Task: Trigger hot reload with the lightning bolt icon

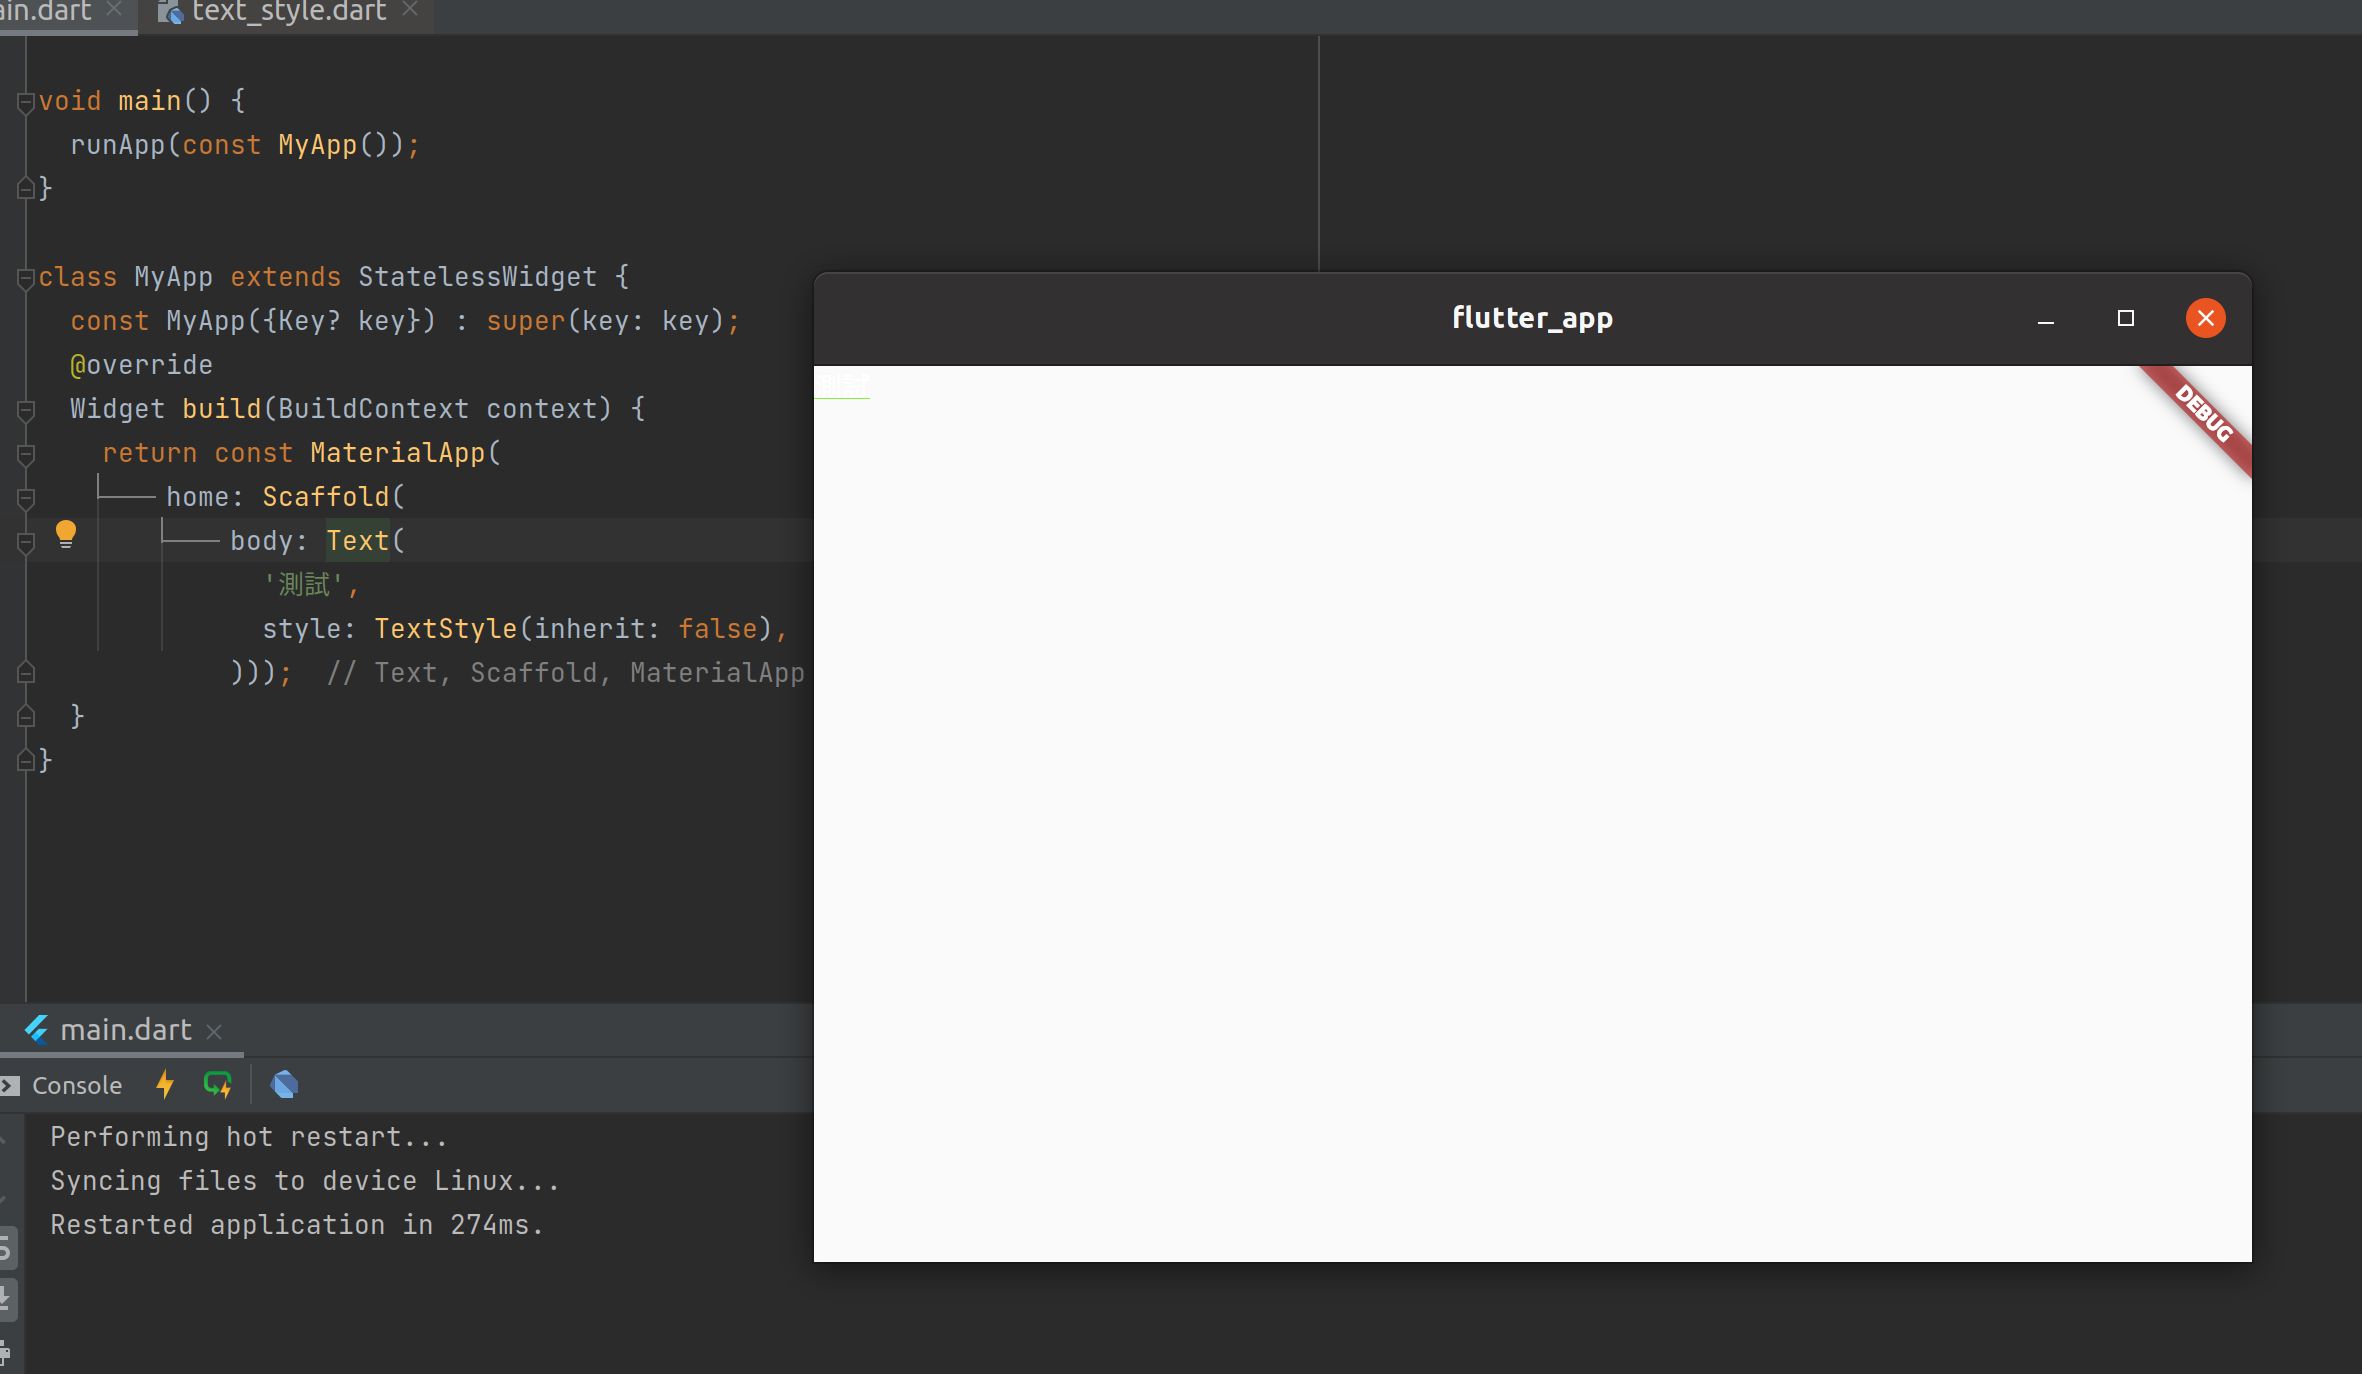Action: (163, 1084)
